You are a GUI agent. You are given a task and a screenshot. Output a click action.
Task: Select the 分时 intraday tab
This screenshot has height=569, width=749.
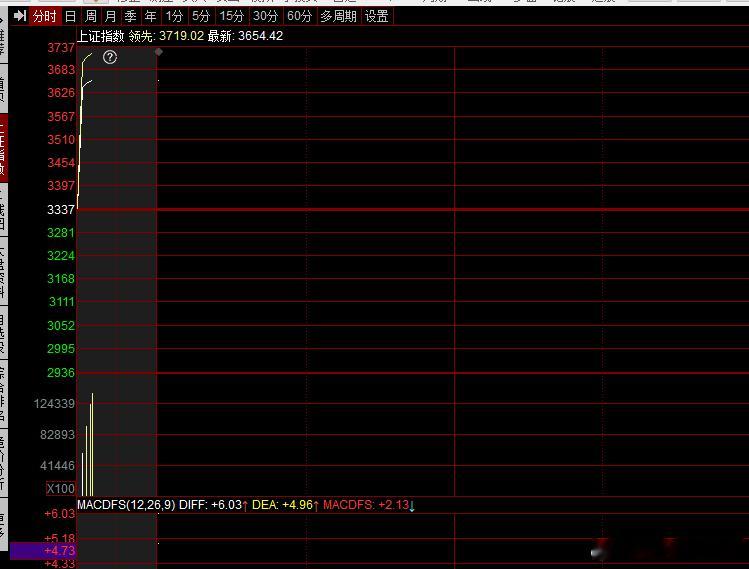[44, 16]
